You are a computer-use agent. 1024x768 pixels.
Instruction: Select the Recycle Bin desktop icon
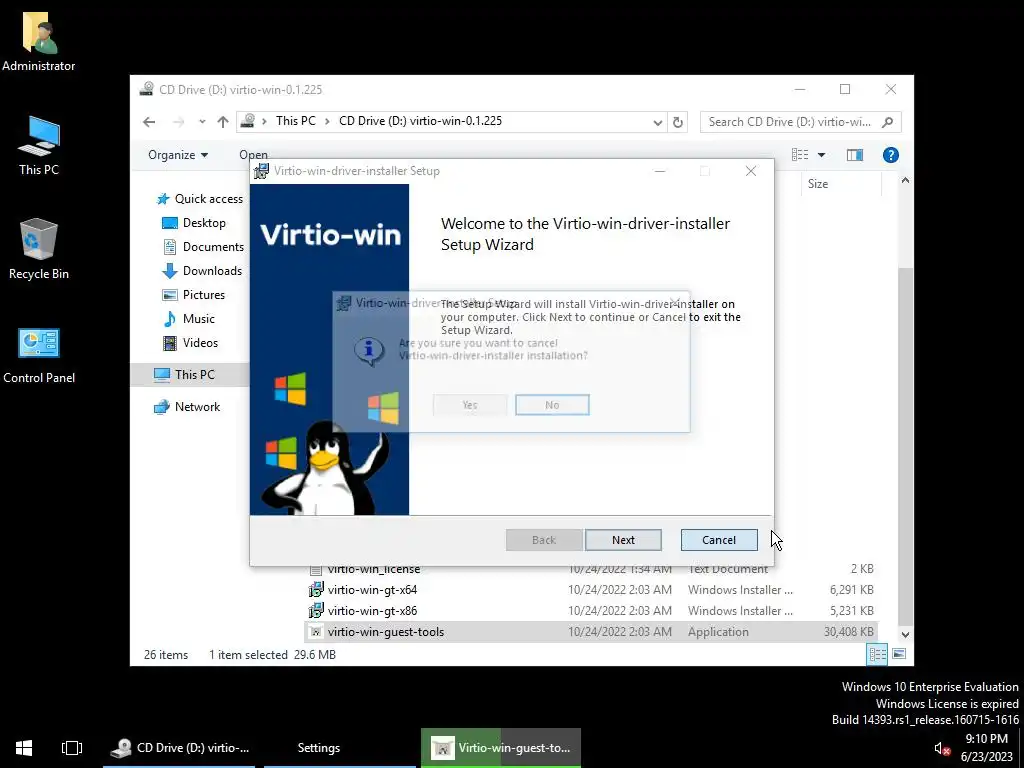click(39, 249)
